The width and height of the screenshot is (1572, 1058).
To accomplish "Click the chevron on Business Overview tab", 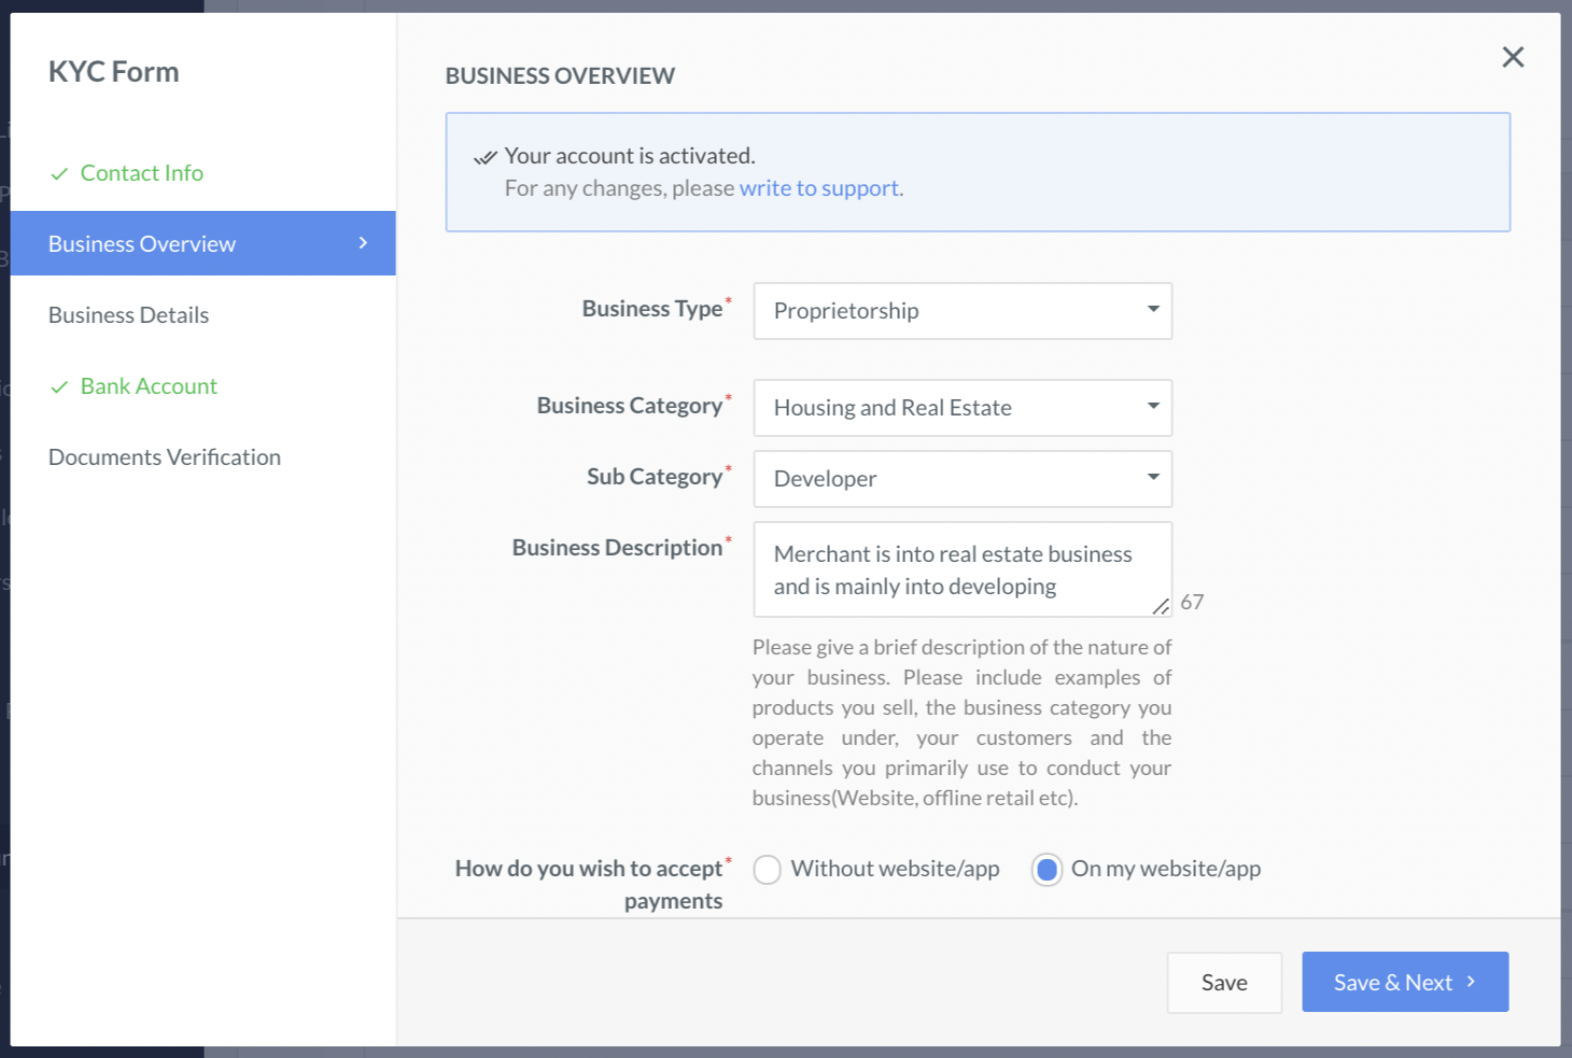I will 363,243.
